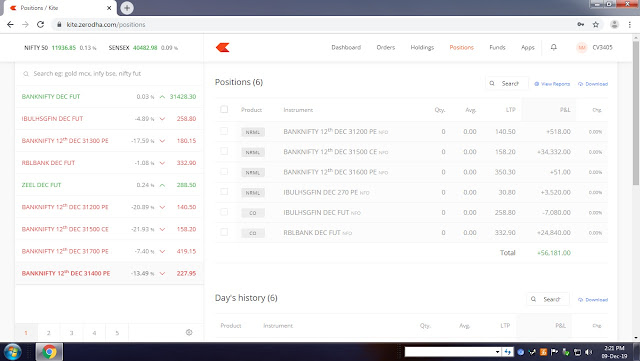640x361 pixels.
Task: Switch to marketwatch page 3
Action: [71, 333]
